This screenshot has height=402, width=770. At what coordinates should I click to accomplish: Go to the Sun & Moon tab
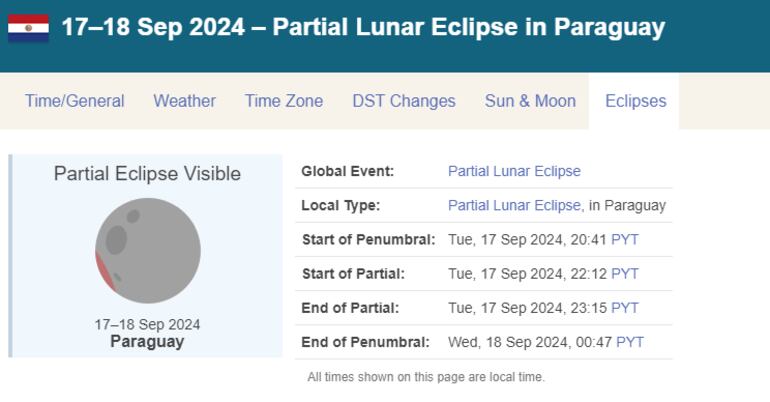(530, 101)
